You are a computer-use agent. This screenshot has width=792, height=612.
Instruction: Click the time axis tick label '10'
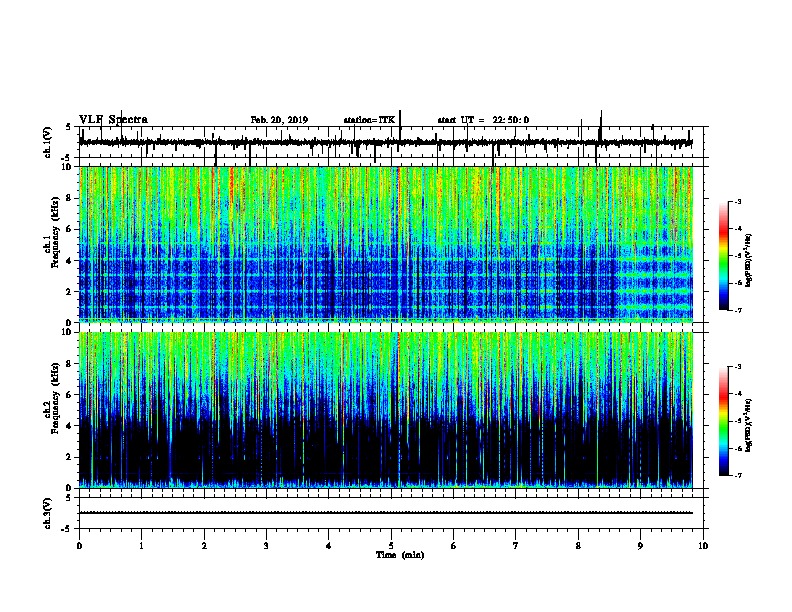[x=703, y=546]
